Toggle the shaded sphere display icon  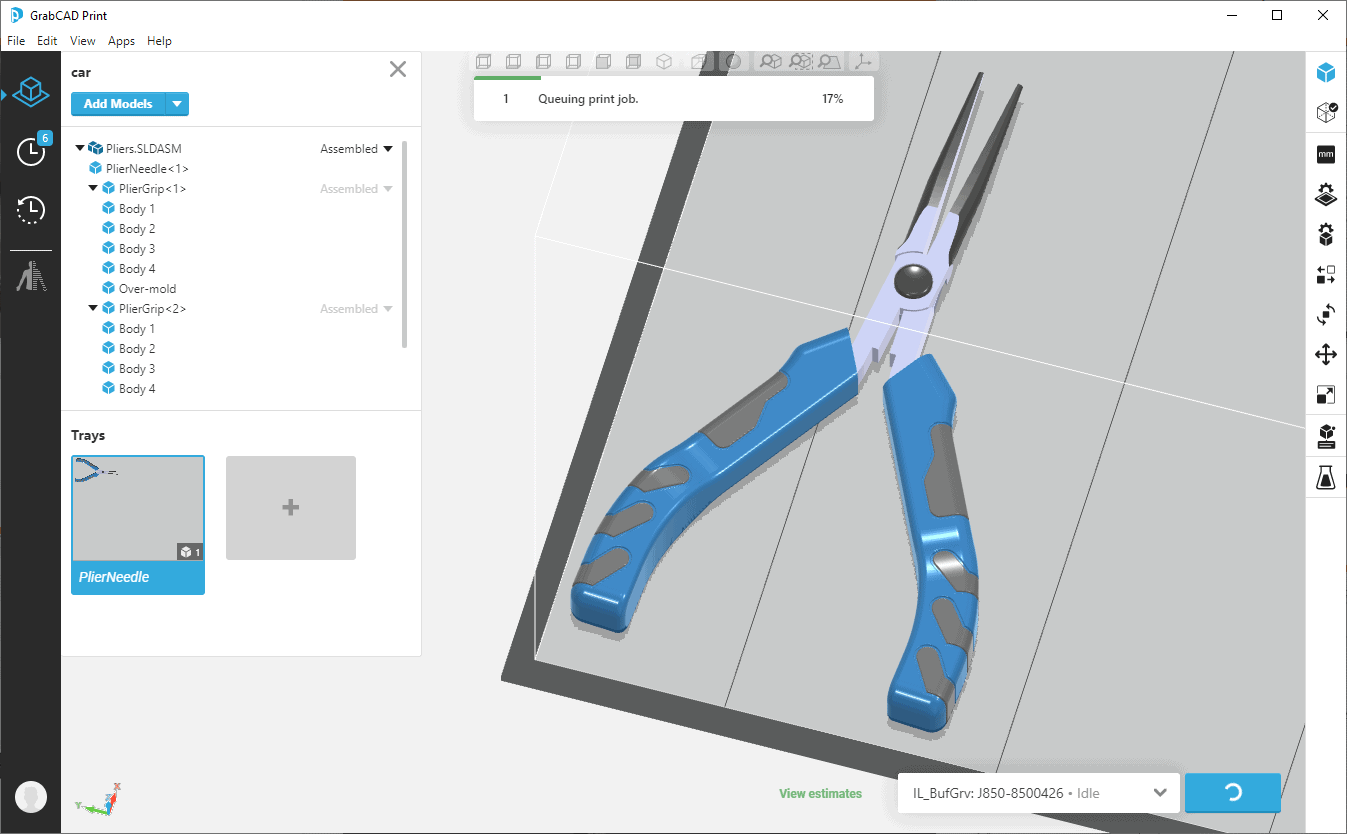click(x=733, y=62)
